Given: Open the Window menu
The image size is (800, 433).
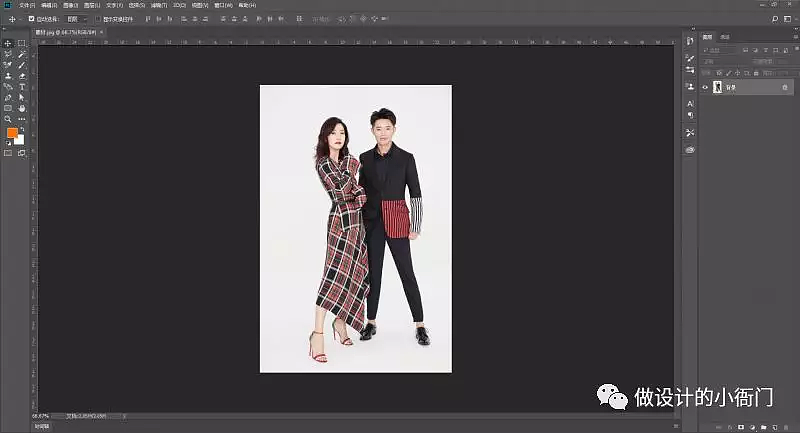Looking at the screenshot, I should (223, 5).
